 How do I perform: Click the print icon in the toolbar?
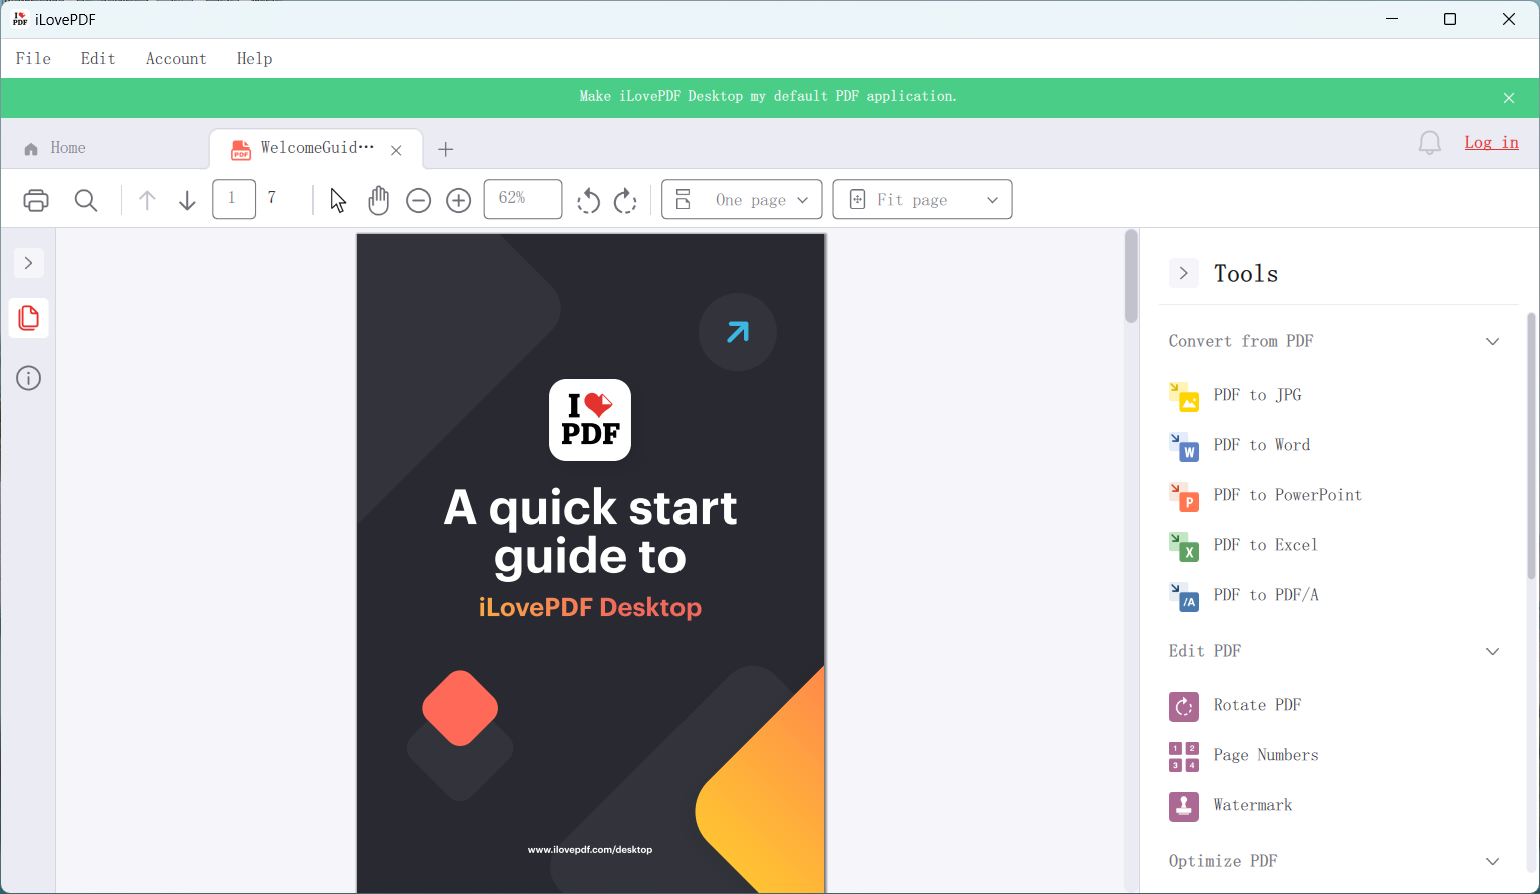coord(36,199)
